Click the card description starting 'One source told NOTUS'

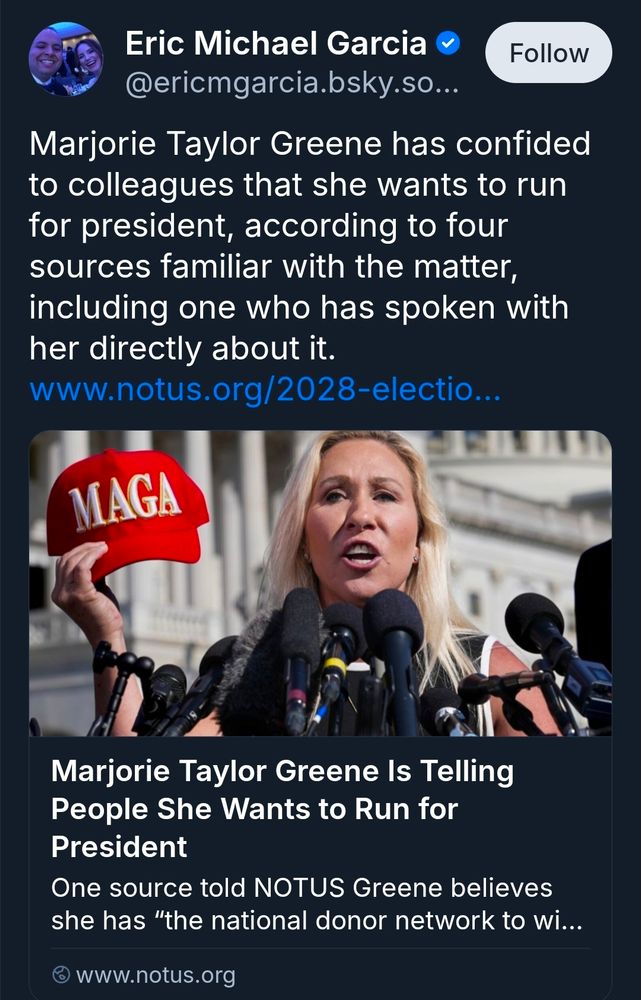pos(300,884)
